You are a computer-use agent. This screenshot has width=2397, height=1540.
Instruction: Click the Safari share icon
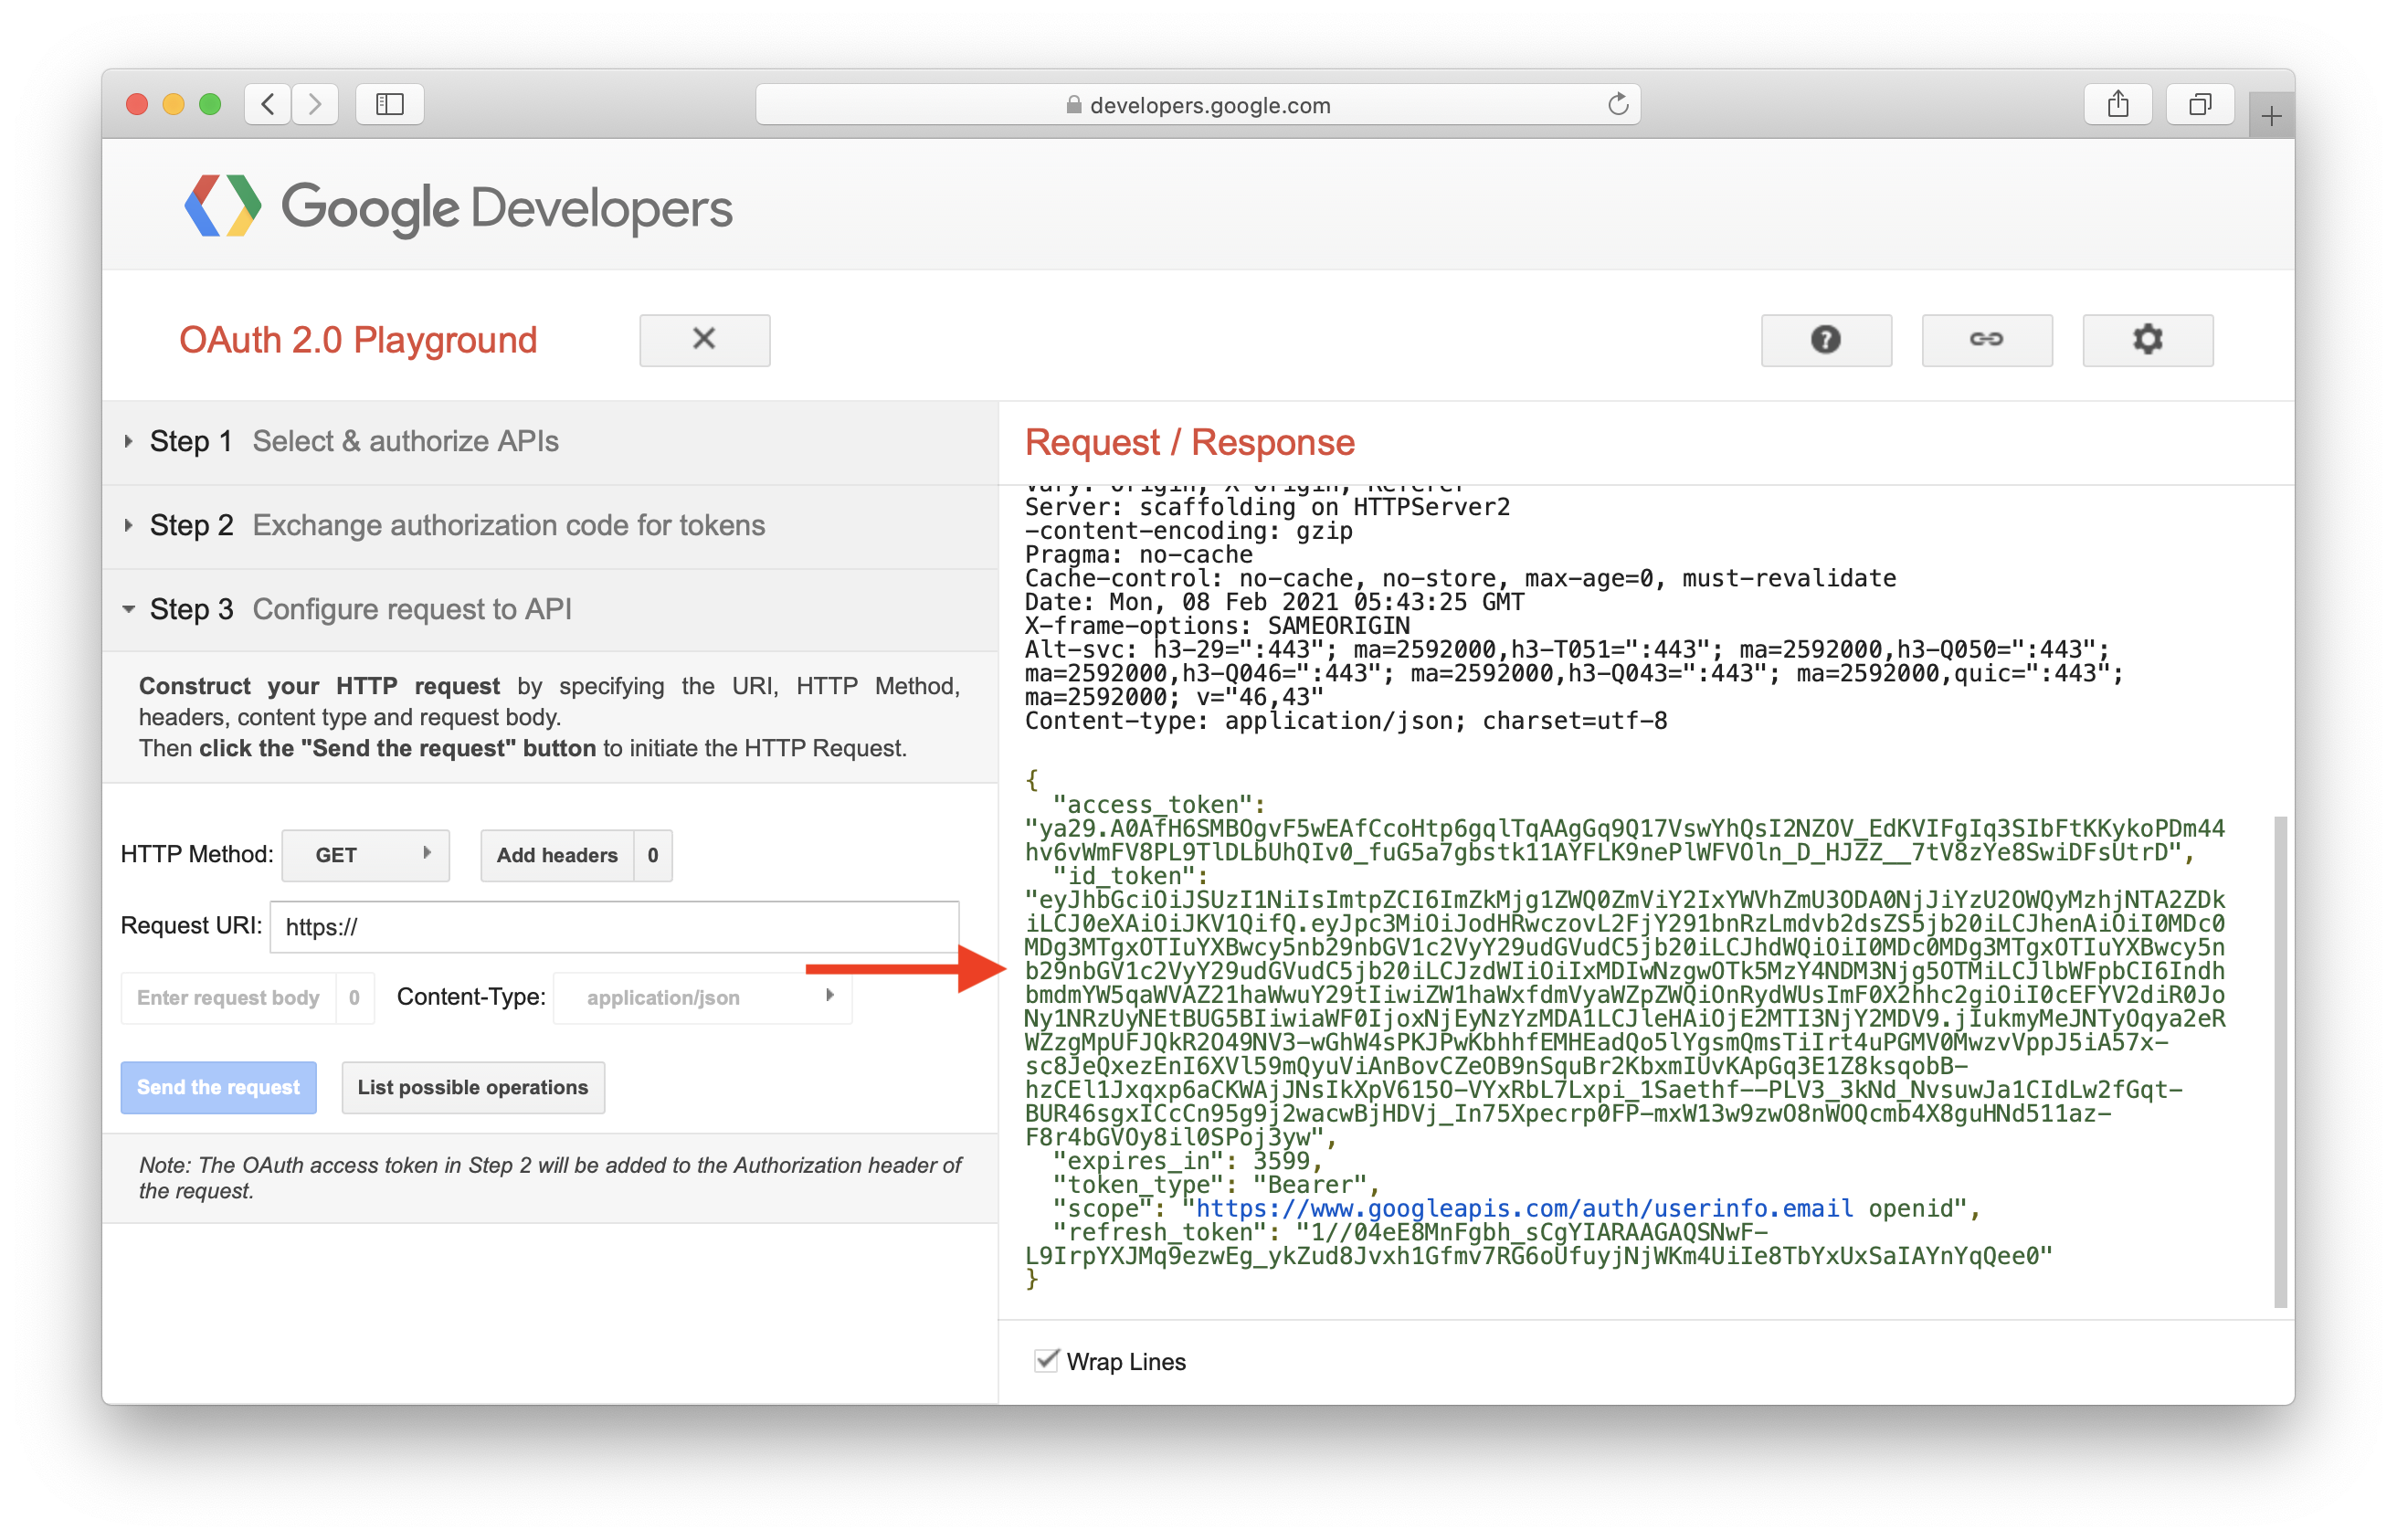pos(2118,103)
